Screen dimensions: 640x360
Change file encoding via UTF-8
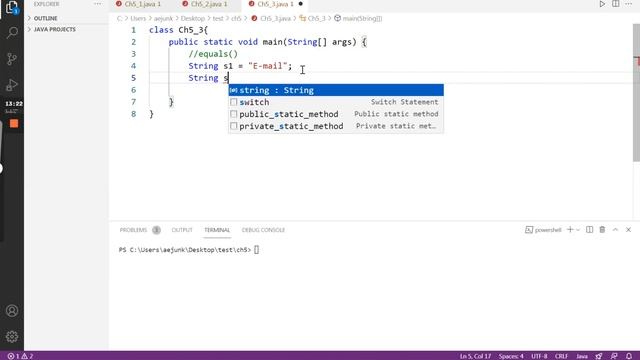pos(539,356)
